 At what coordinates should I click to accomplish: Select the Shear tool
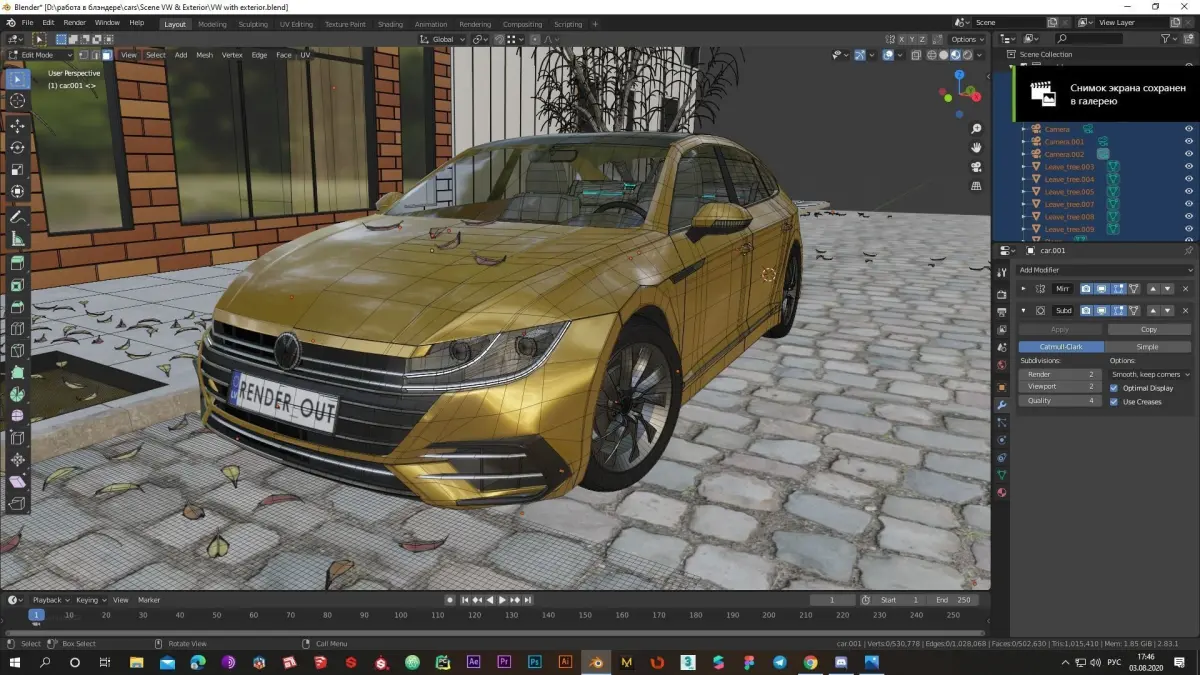17,482
